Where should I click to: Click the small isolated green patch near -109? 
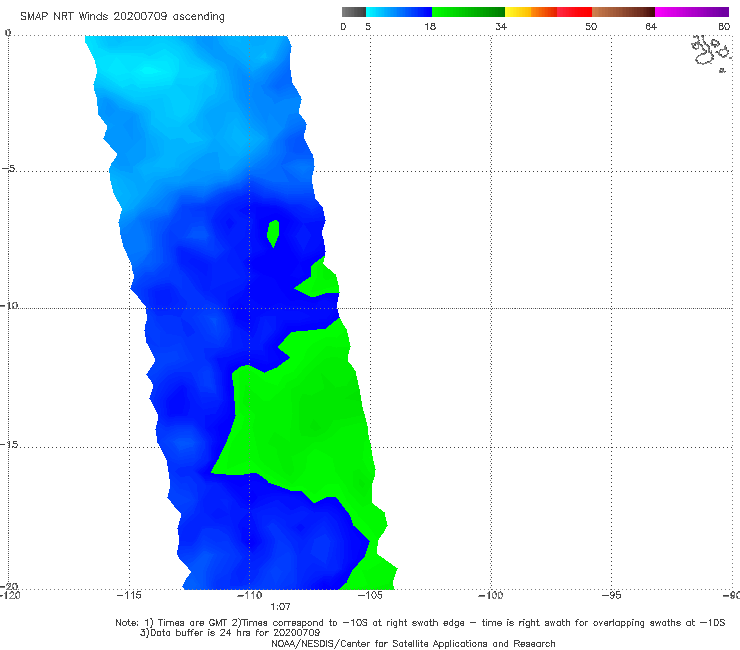coord(273,233)
